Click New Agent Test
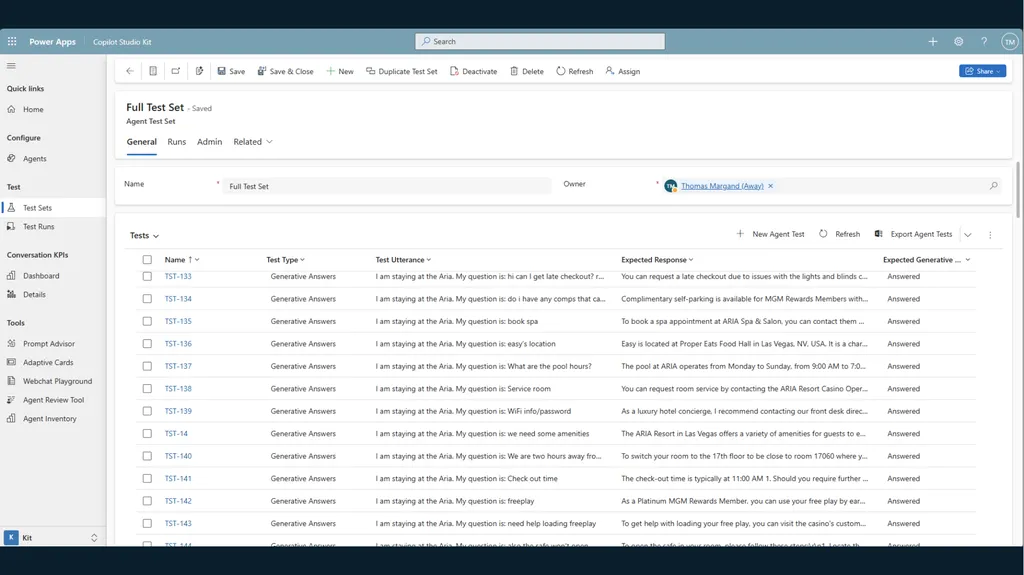Viewport: 1024px width, 575px height. coord(771,234)
